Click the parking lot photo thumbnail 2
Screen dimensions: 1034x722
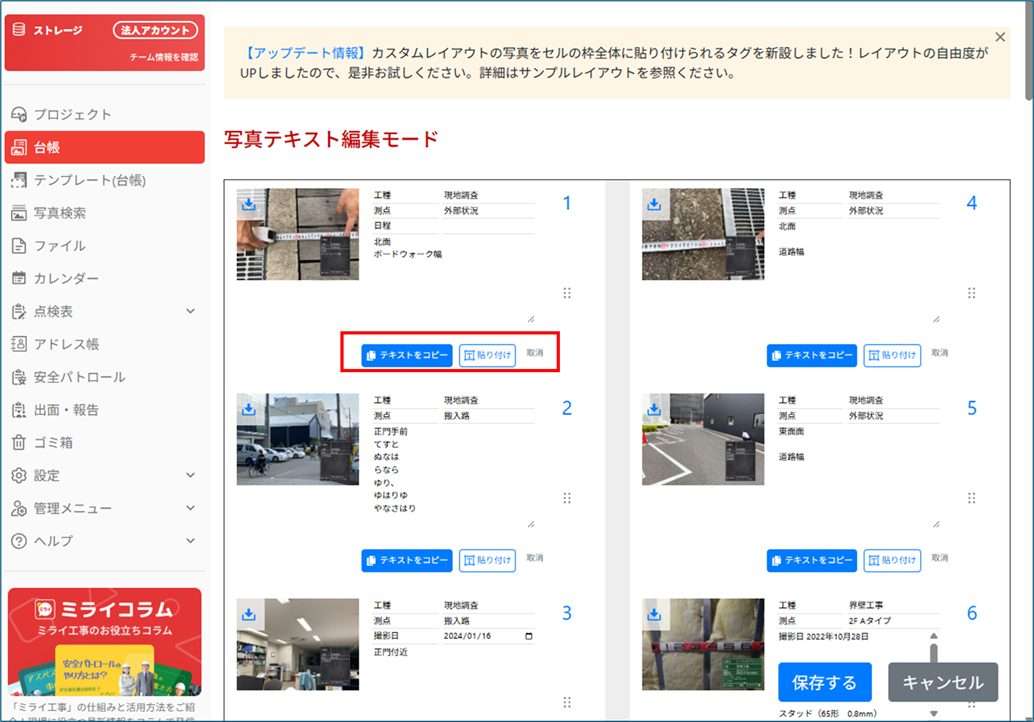[298, 439]
